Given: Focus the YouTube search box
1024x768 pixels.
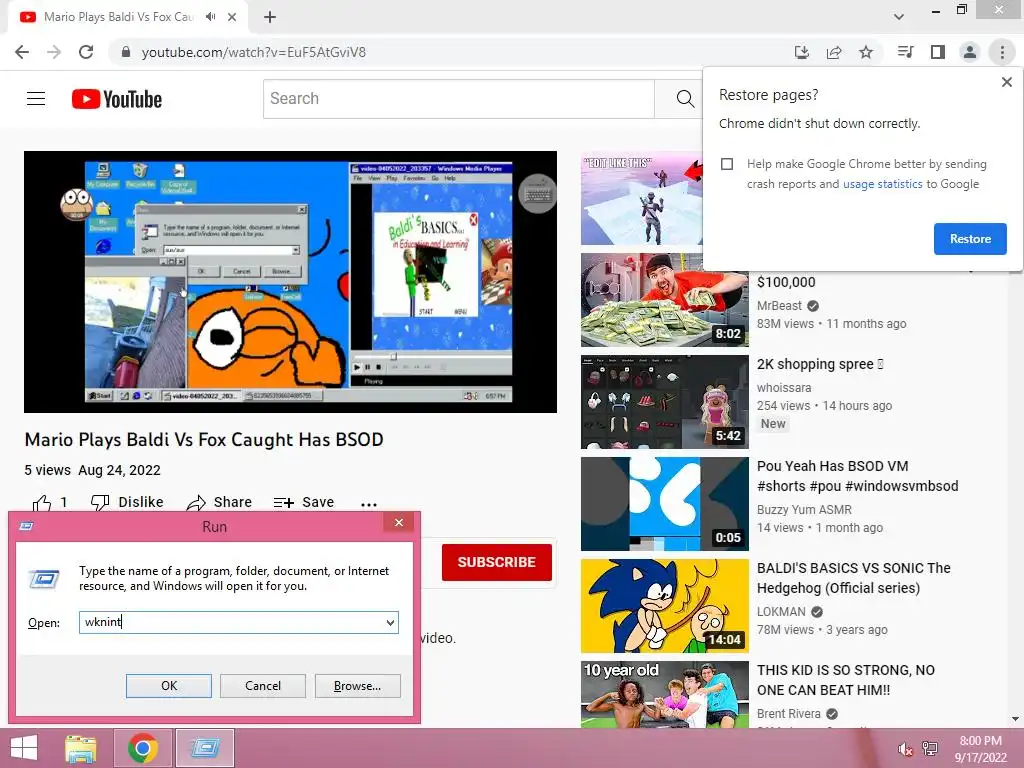Looking at the screenshot, I should pos(458,99).
